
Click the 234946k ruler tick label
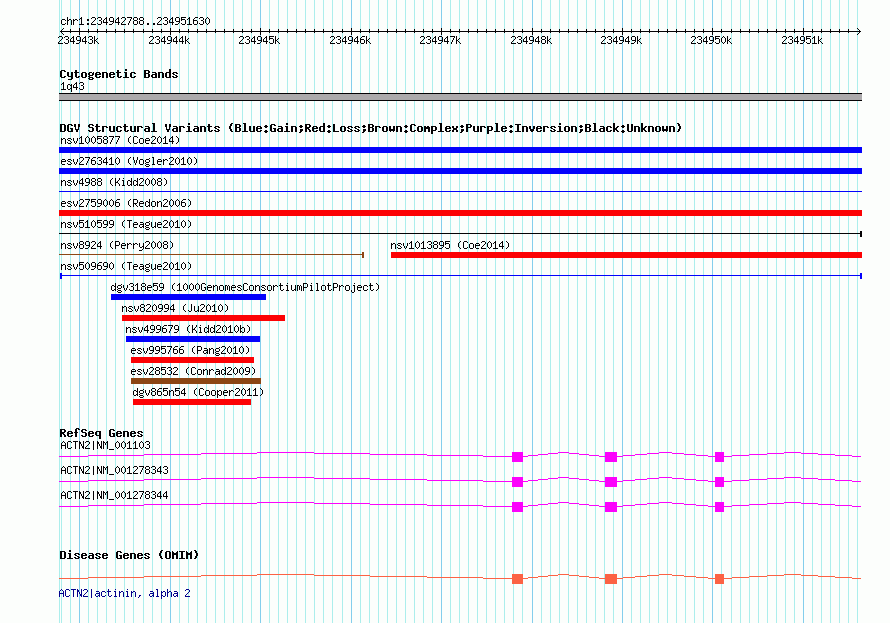(350, 40)
